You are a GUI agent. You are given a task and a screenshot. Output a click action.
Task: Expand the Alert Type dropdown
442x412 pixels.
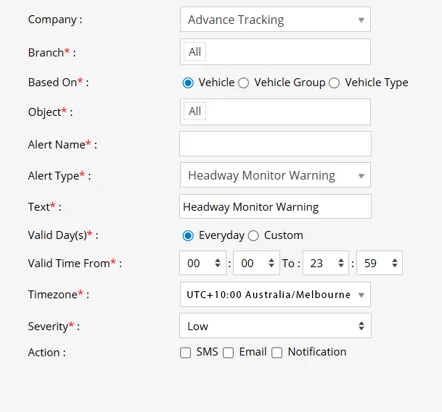275,175
